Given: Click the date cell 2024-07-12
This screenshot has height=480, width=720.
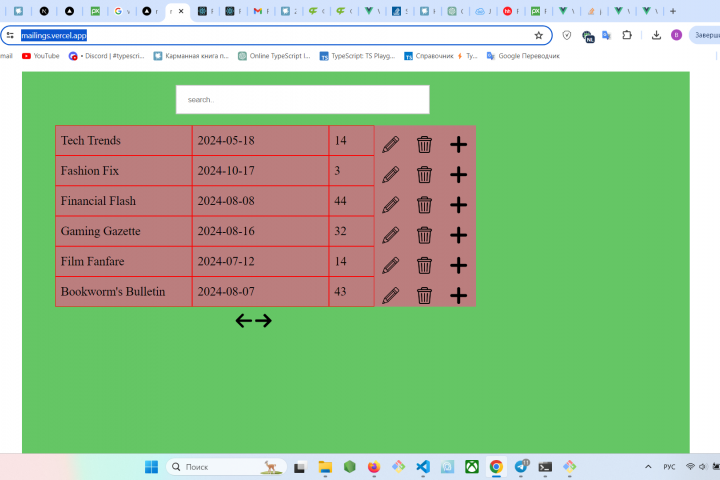Looking at the screenshot, I should tap(260, 261).
